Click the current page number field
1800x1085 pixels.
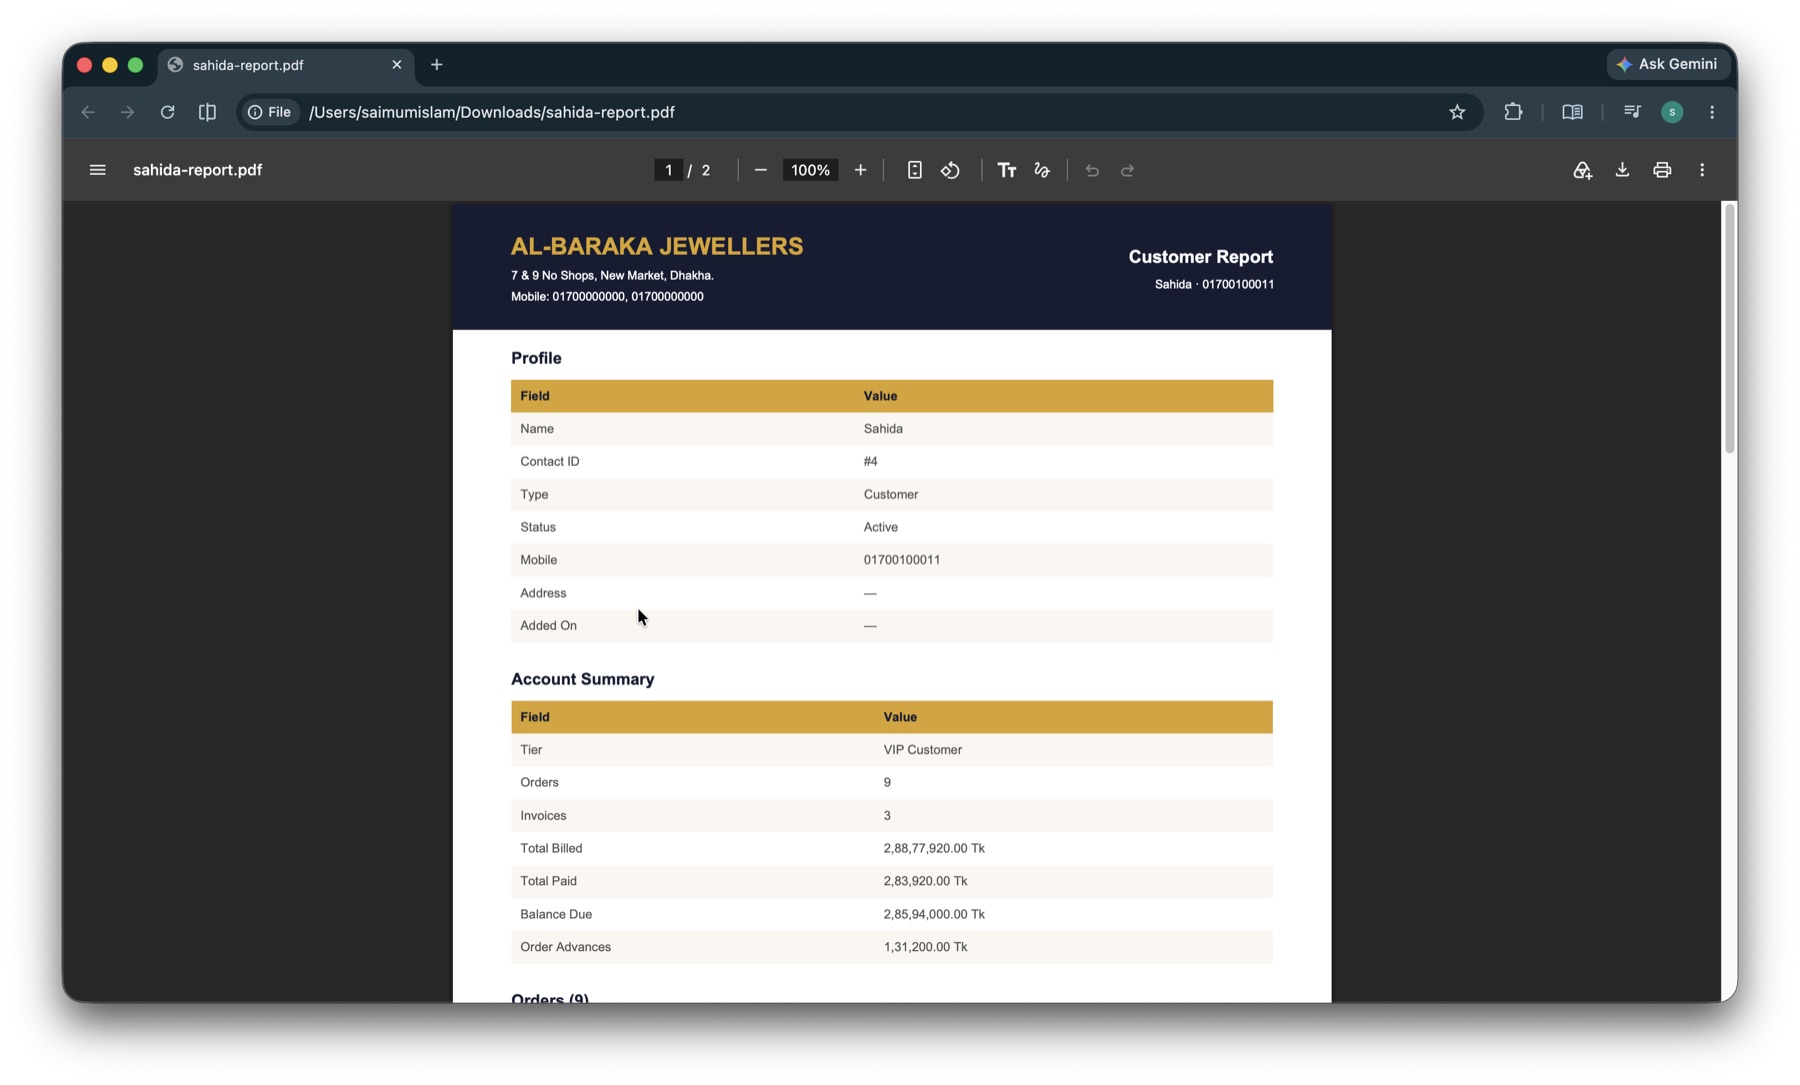click(668, 170)
